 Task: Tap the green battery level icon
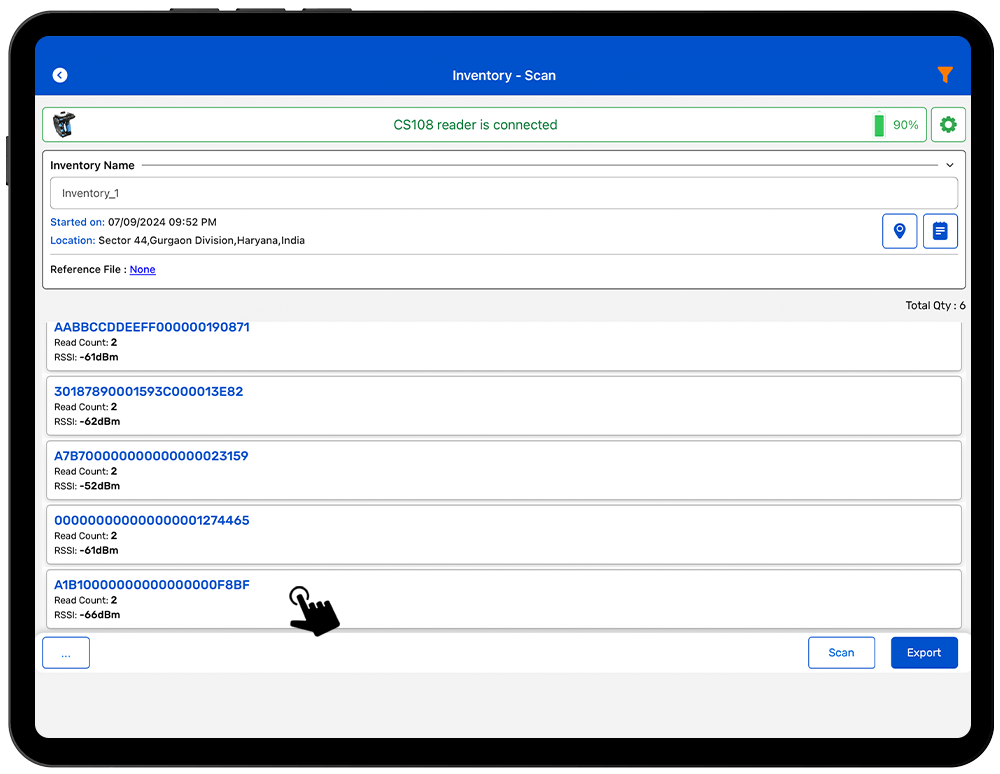pyautogui.click(x=879, y=125)
